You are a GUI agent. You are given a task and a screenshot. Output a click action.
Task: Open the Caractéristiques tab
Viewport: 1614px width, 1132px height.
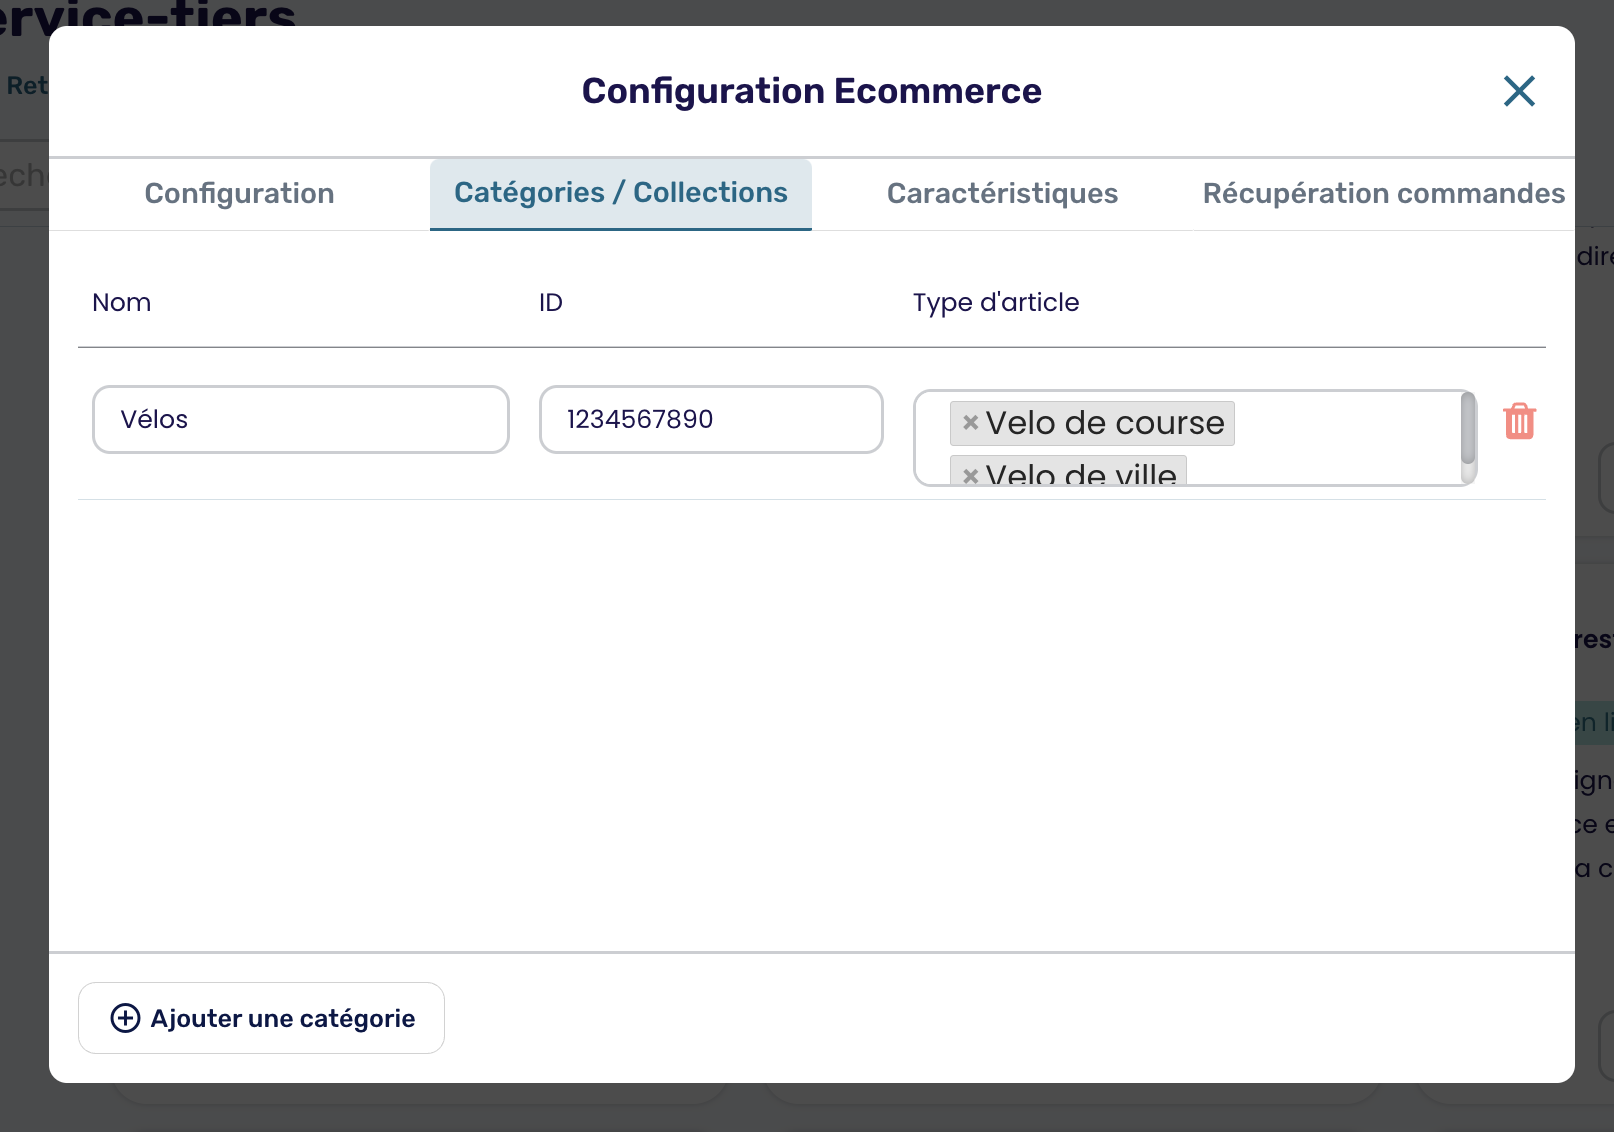[1002, 194]
